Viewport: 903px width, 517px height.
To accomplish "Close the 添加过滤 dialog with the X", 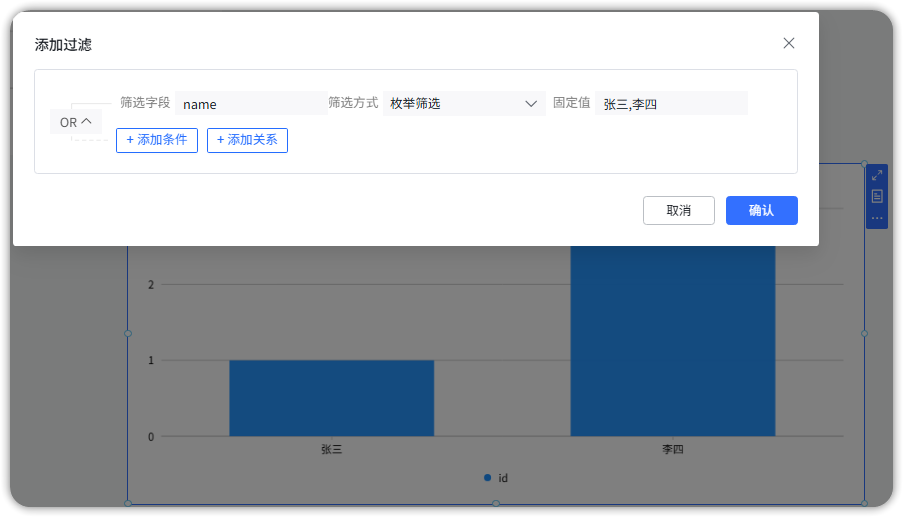I will [789, 43].
